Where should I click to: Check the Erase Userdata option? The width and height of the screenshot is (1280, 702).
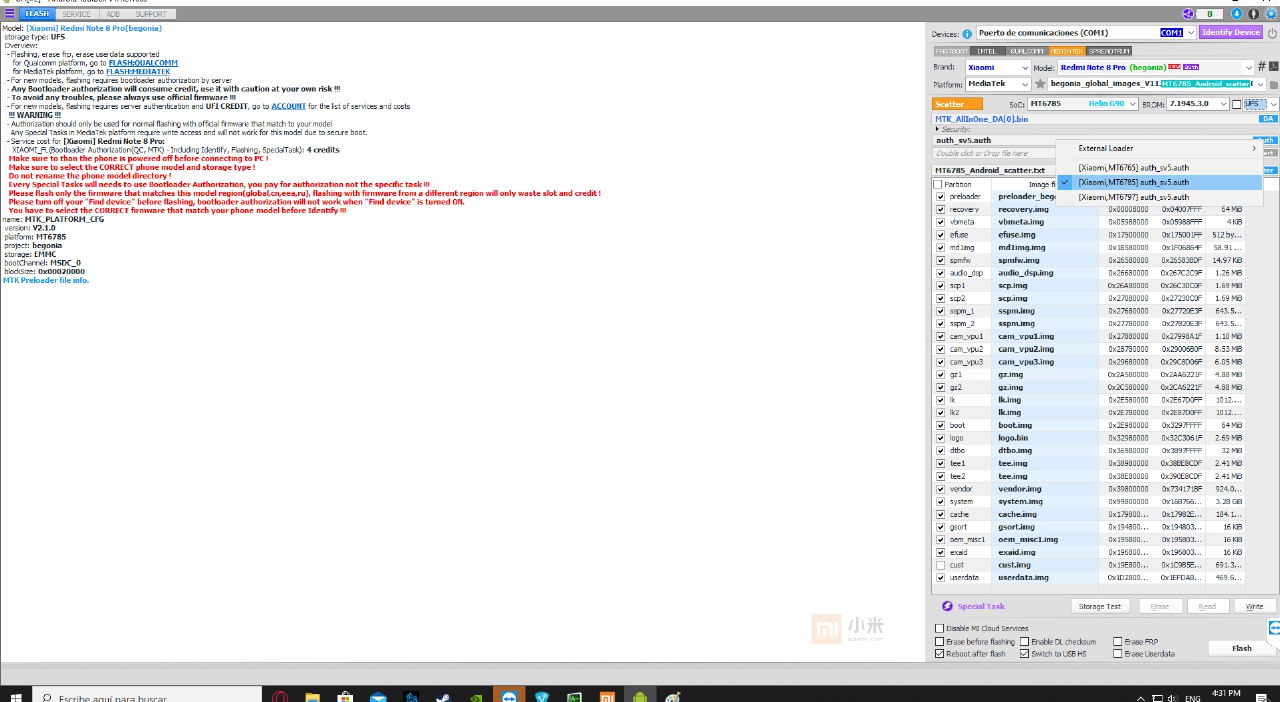pyautogui.click(x=1118, y=654)
